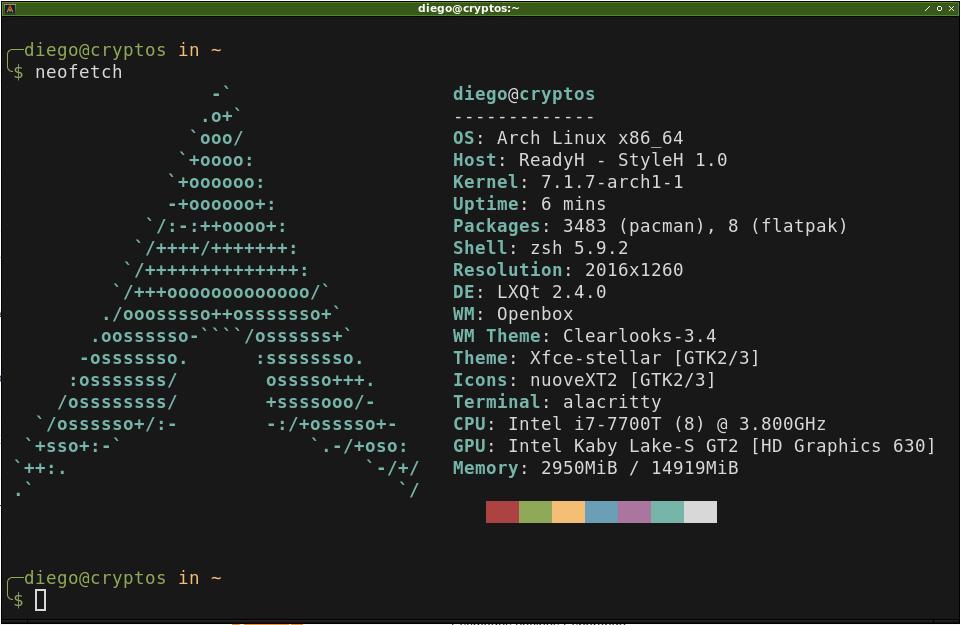
Task: Click the Memory usage line
Action: (595, 468)
